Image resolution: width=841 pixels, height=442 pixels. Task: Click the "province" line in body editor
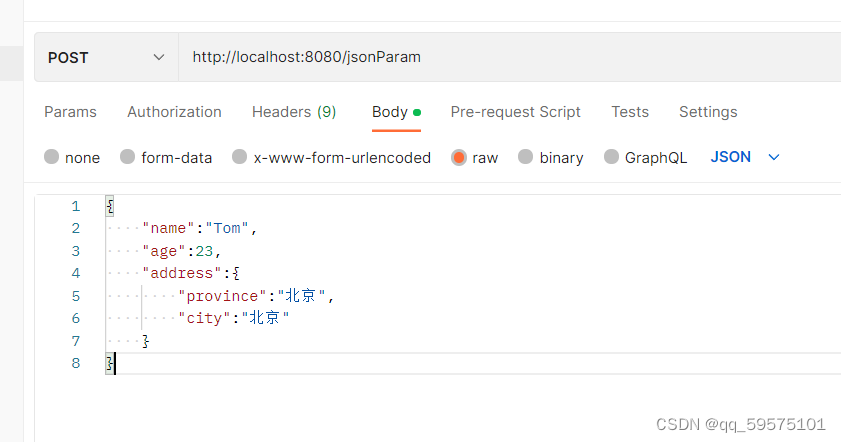256,296
